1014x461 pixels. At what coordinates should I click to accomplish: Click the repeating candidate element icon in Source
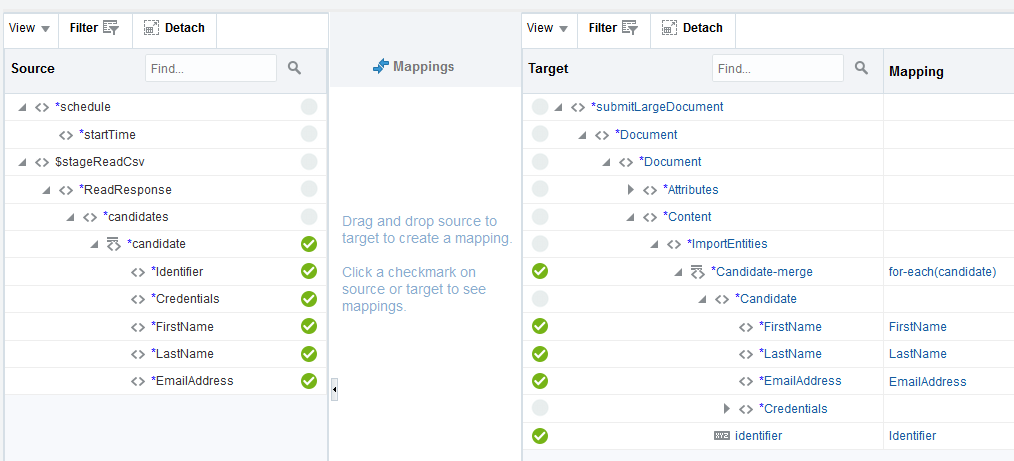point(113,244)
